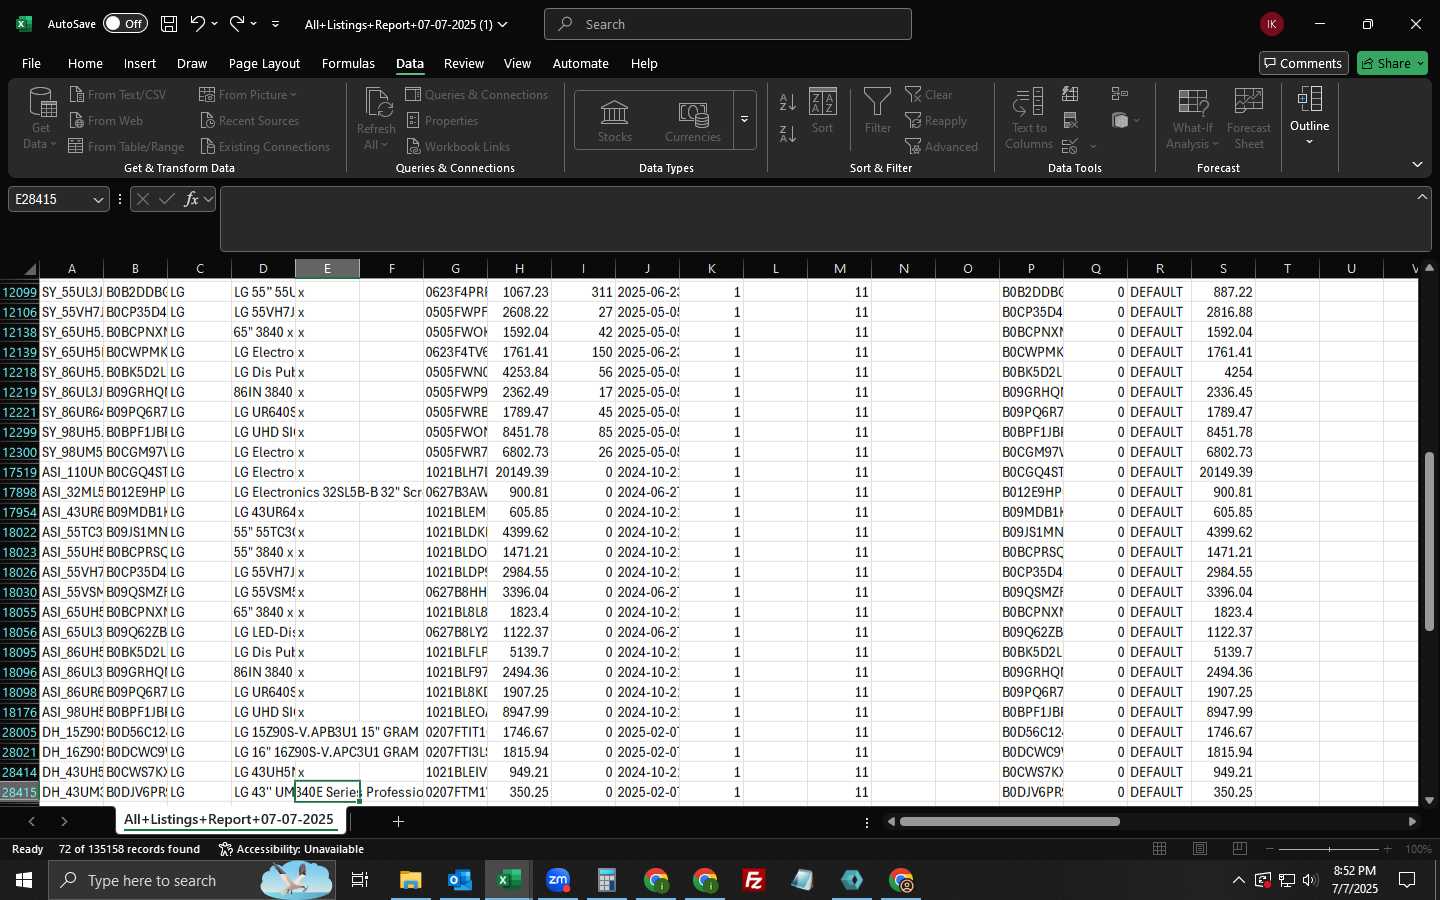Open FileZilla from the taskbar
The width and height of the screenshot is (1440, 900).
[754, 880]
